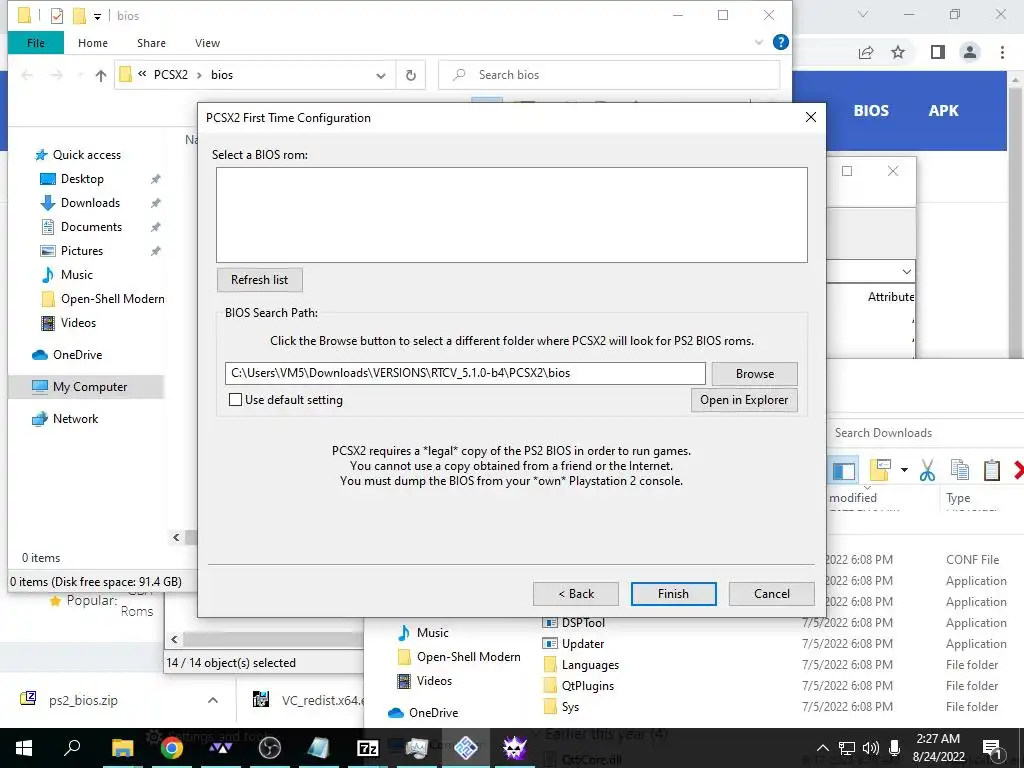Open Documents in navigation pane

pyautogui.click(x=91, y=227)
